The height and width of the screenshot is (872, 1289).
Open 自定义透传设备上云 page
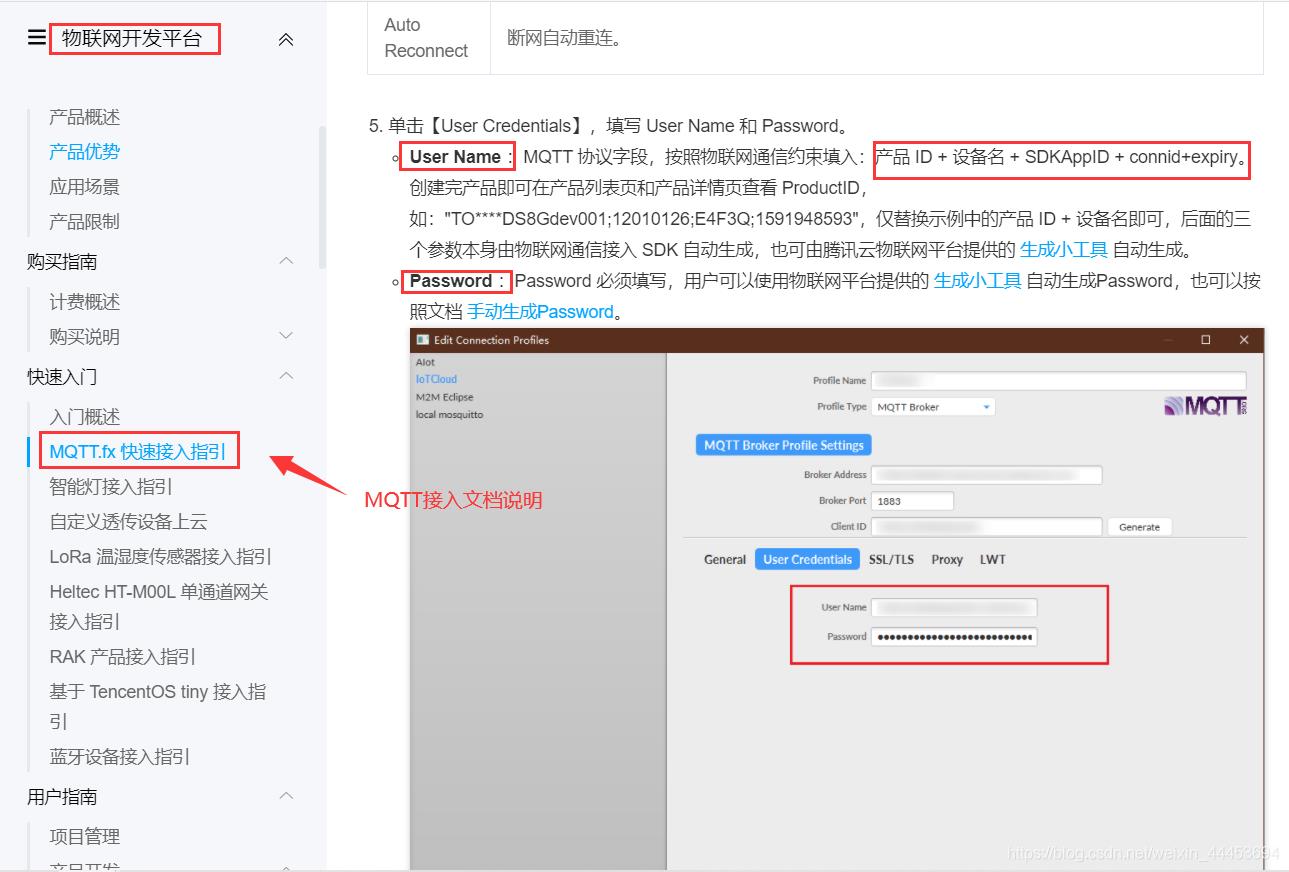(129, 522)
